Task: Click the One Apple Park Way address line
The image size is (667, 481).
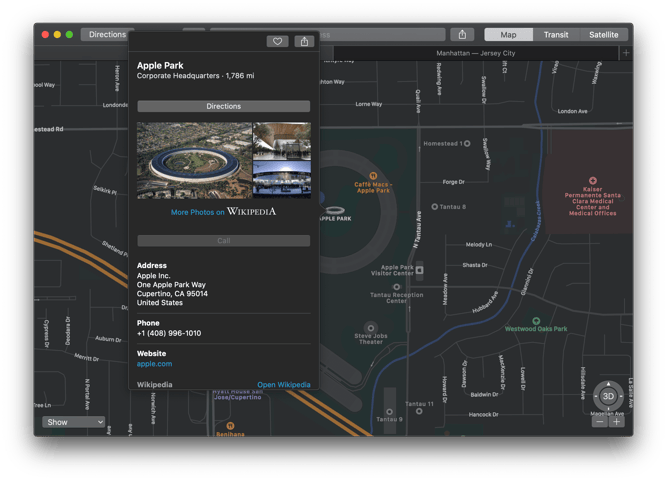Action: click(171, 285)
